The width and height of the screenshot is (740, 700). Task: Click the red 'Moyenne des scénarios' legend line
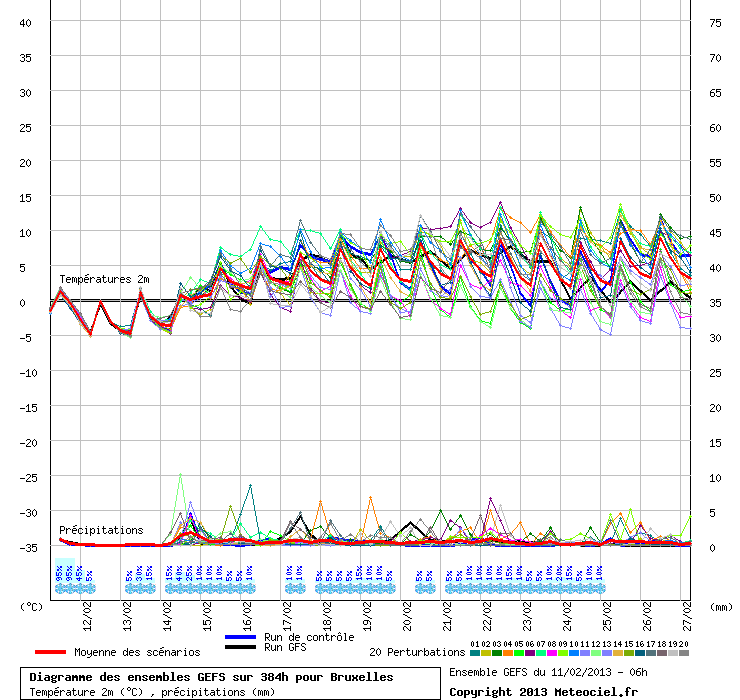pos(50,652)
